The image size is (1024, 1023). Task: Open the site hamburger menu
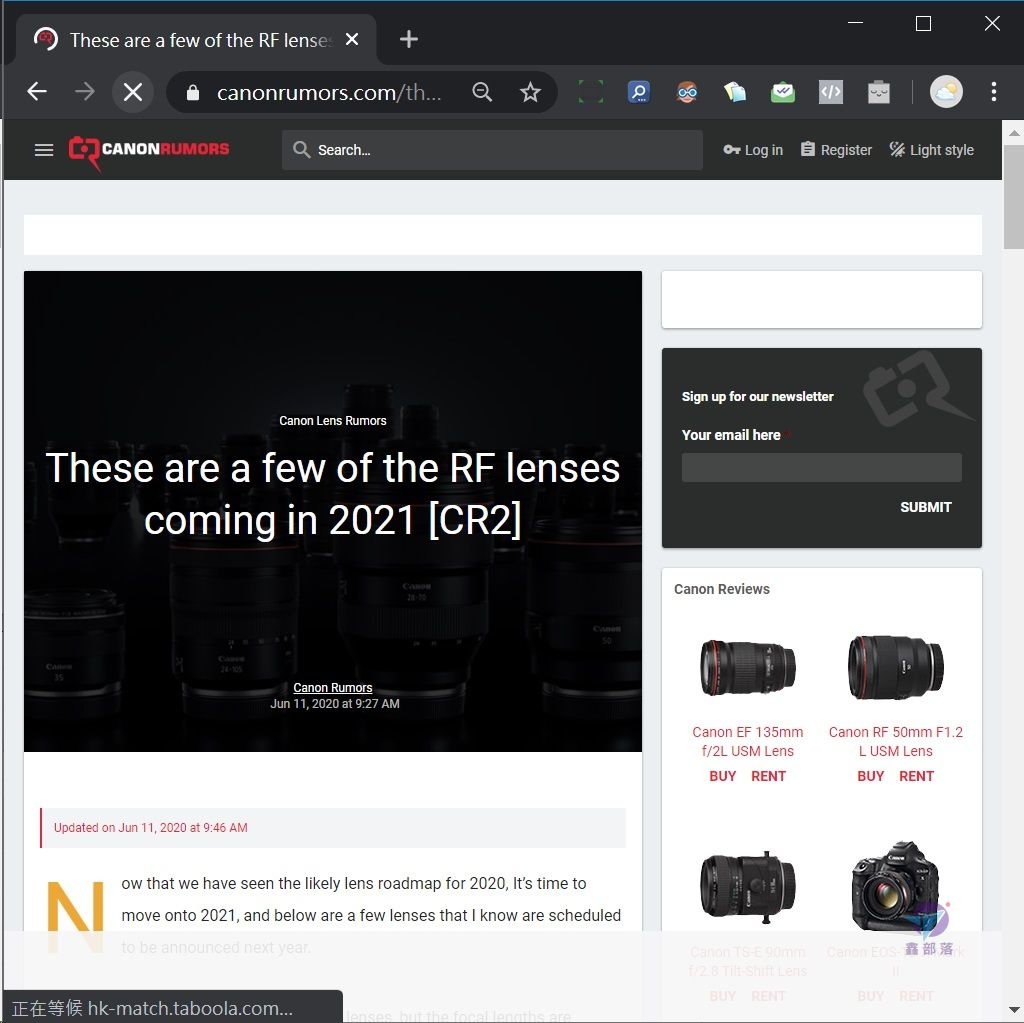point(44,150)
